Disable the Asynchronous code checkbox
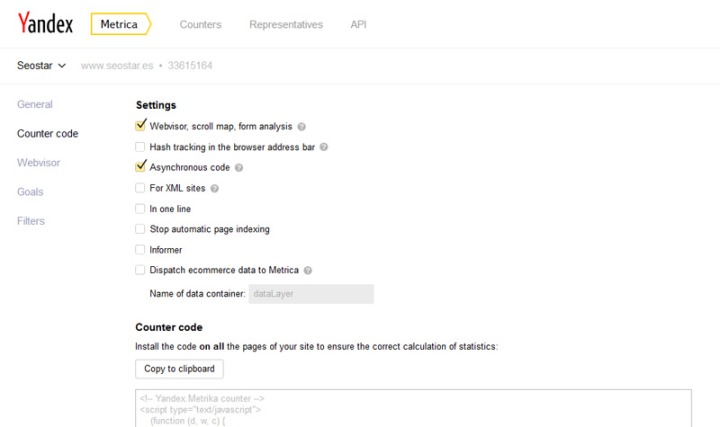This screenshot has height=427, width=720. 140,167
